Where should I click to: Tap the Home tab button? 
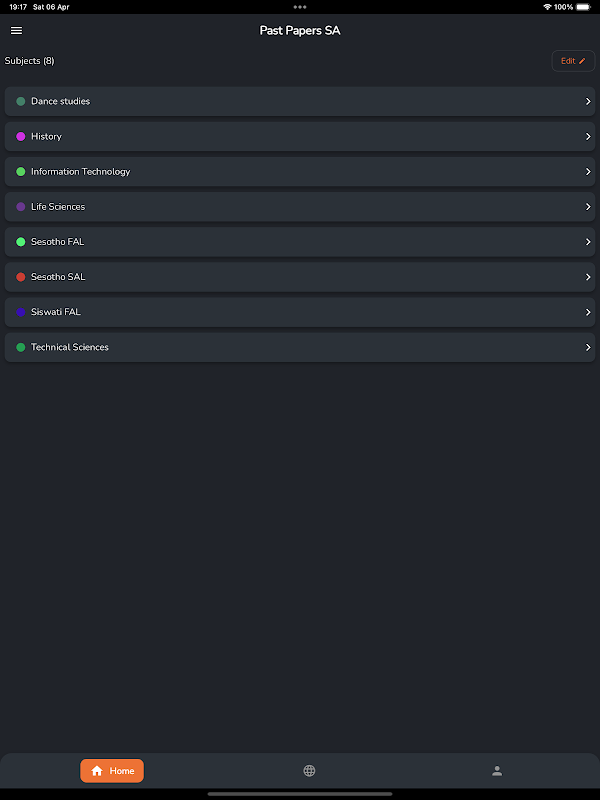(112, 771)
